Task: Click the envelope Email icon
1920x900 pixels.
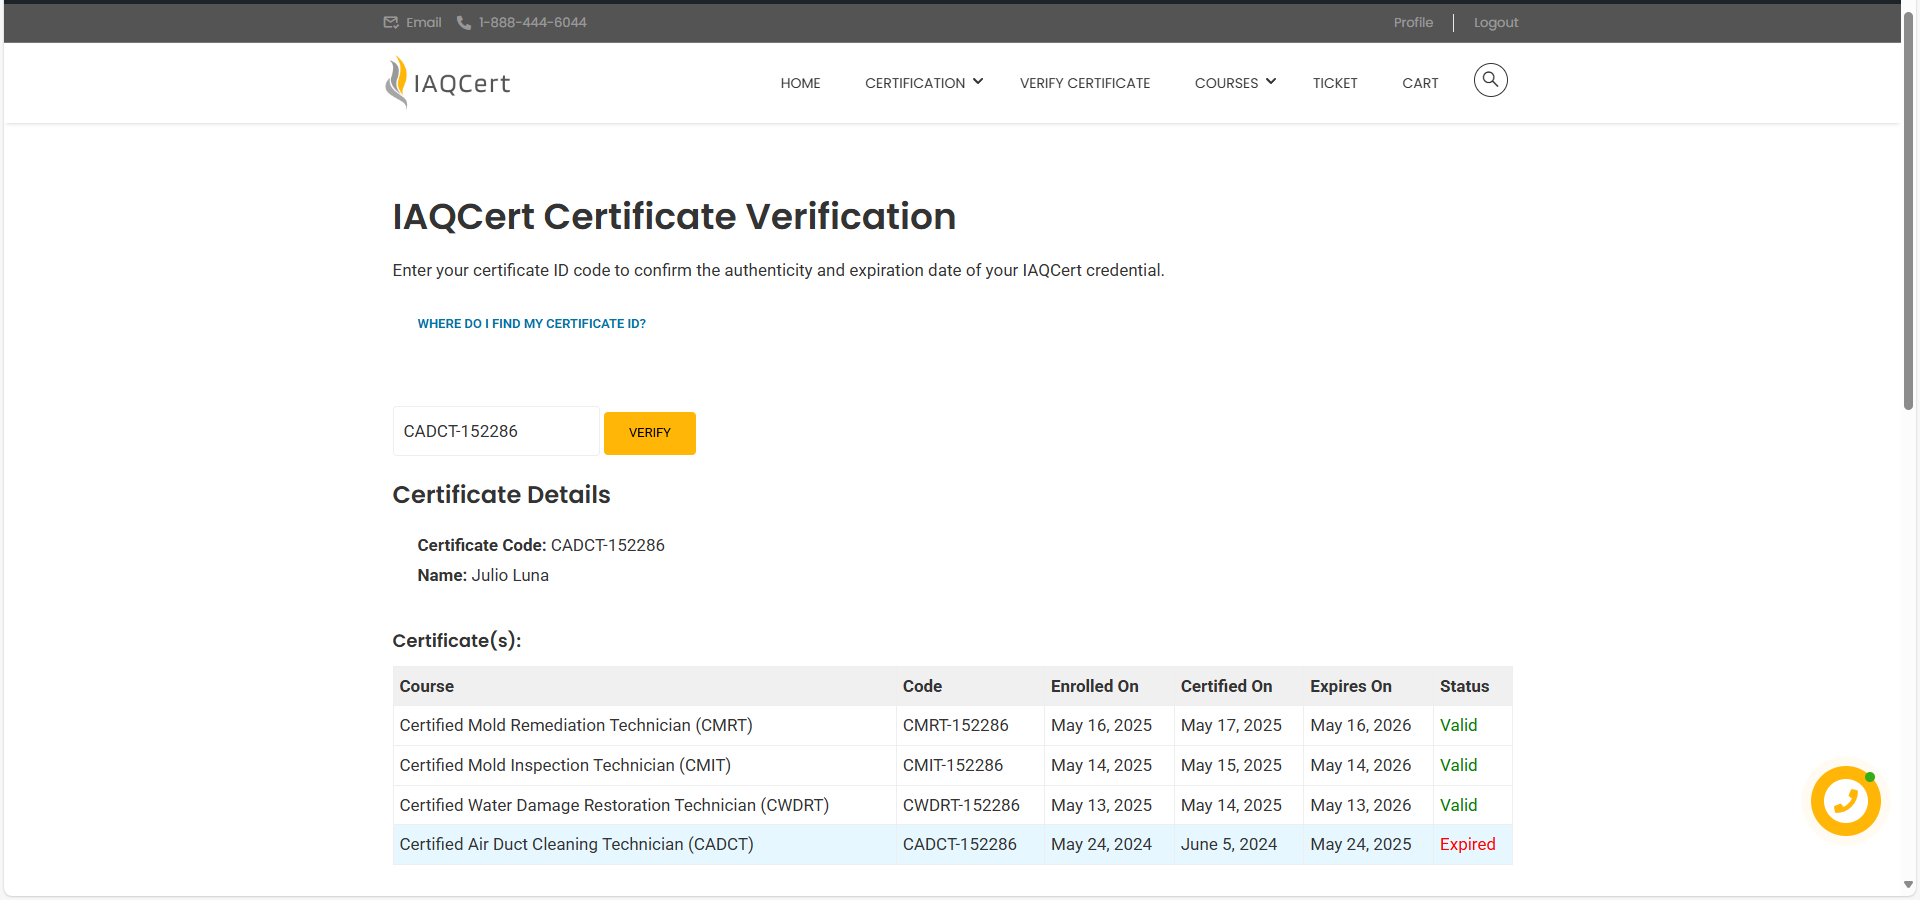Action: (391, 22)
